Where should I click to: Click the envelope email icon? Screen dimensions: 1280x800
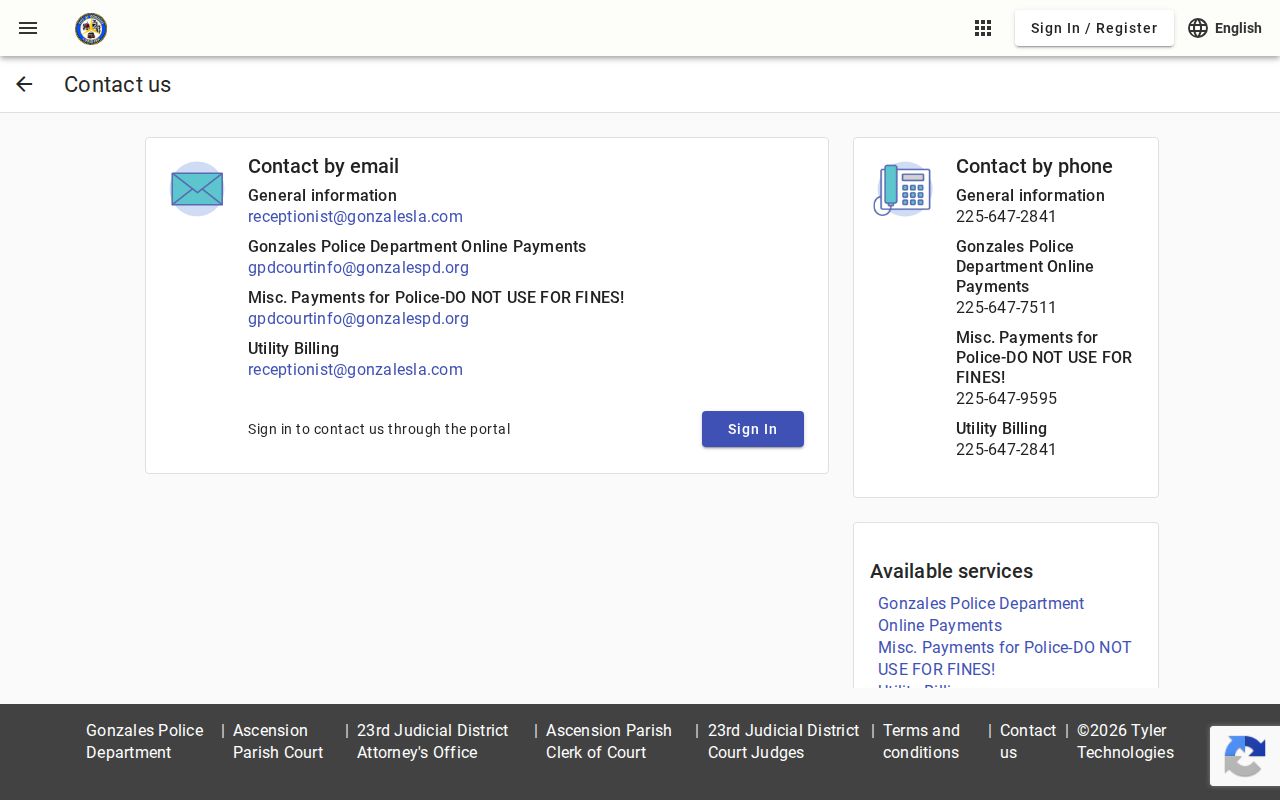pos(197,189)
